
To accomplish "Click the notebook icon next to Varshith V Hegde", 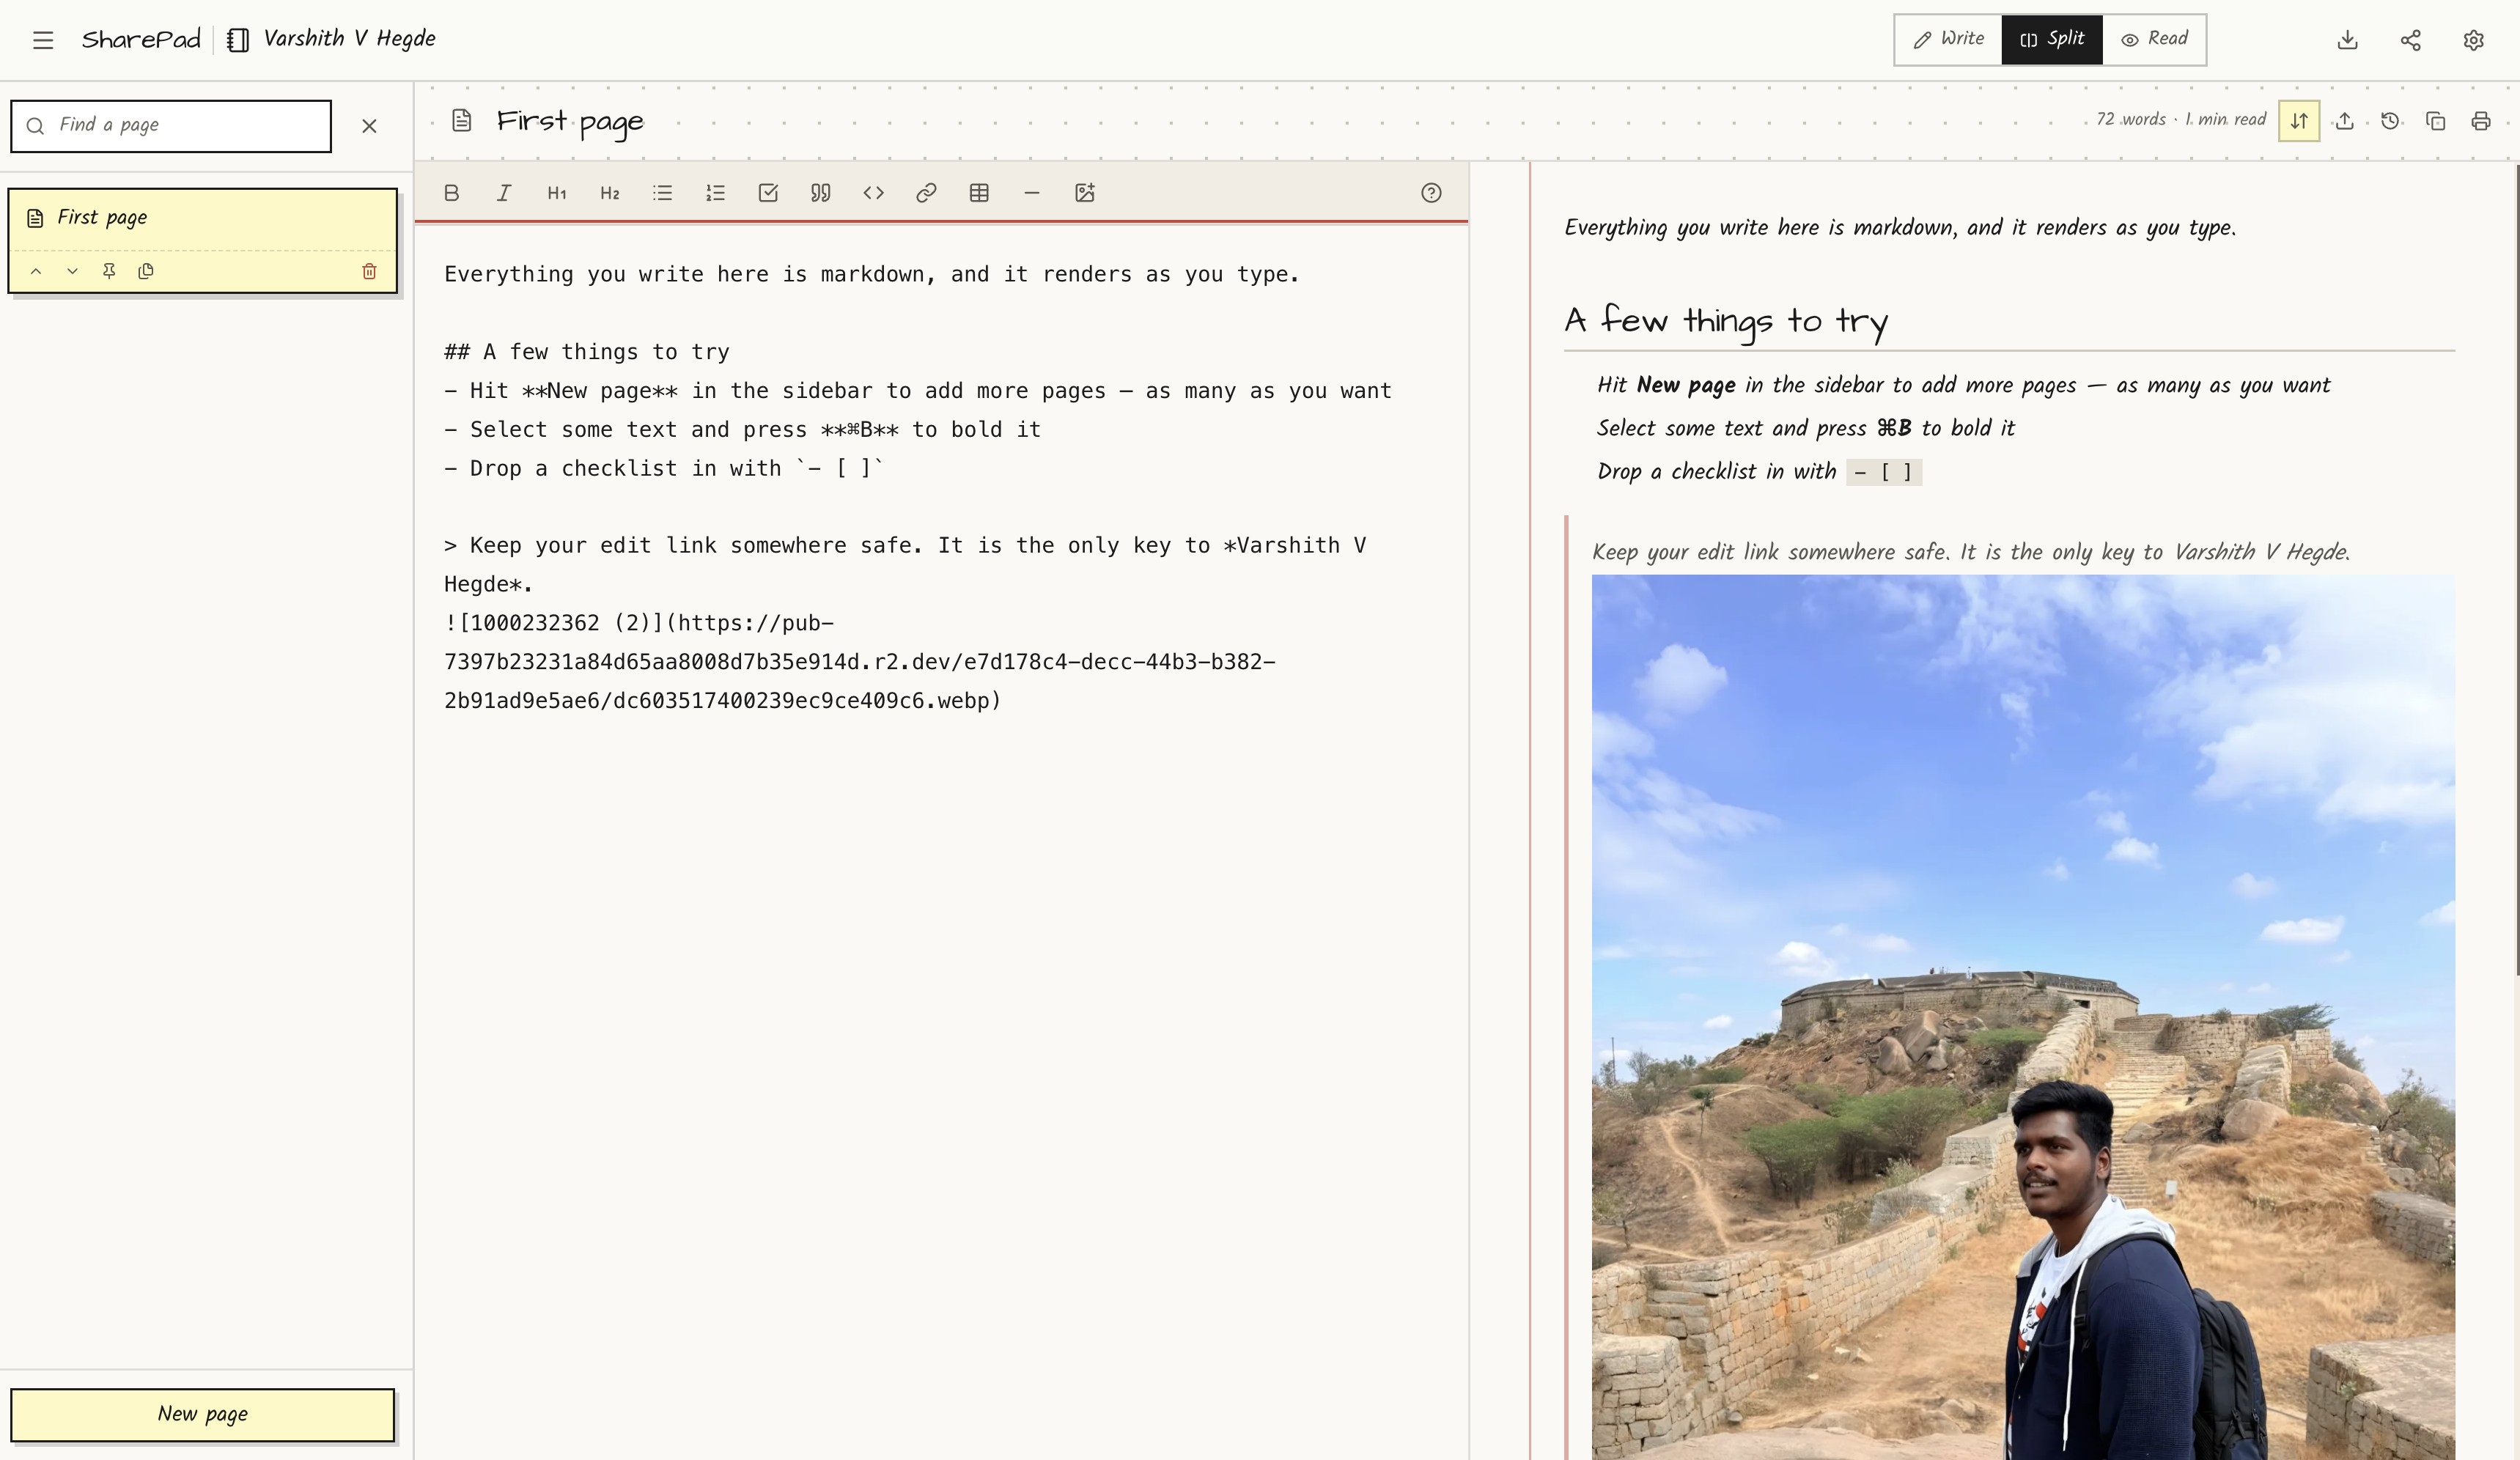I will pyautogui.click(x=238, y=40).
